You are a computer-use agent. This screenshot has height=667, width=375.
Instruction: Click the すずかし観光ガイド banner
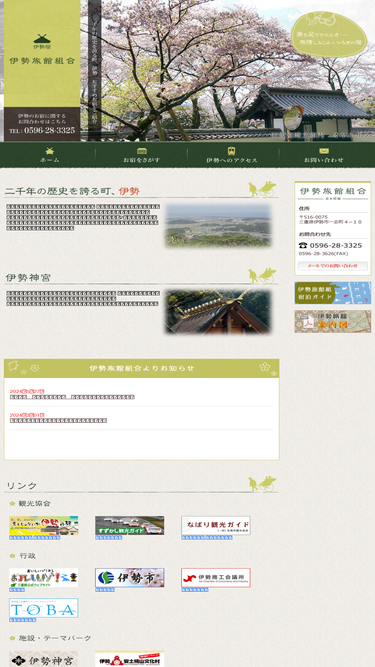pyautogui.click(x=130, y=525)
